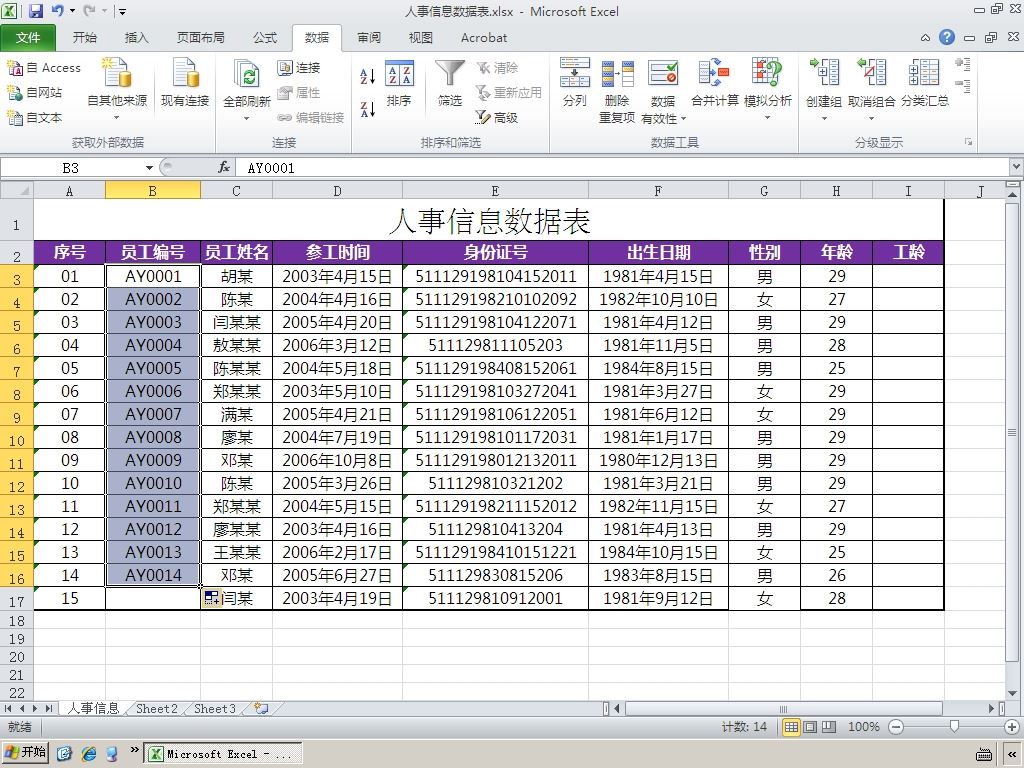The image size is (1024, 768).
Task: Switch to 公式 Formulas tab
Action: [265, 38]
